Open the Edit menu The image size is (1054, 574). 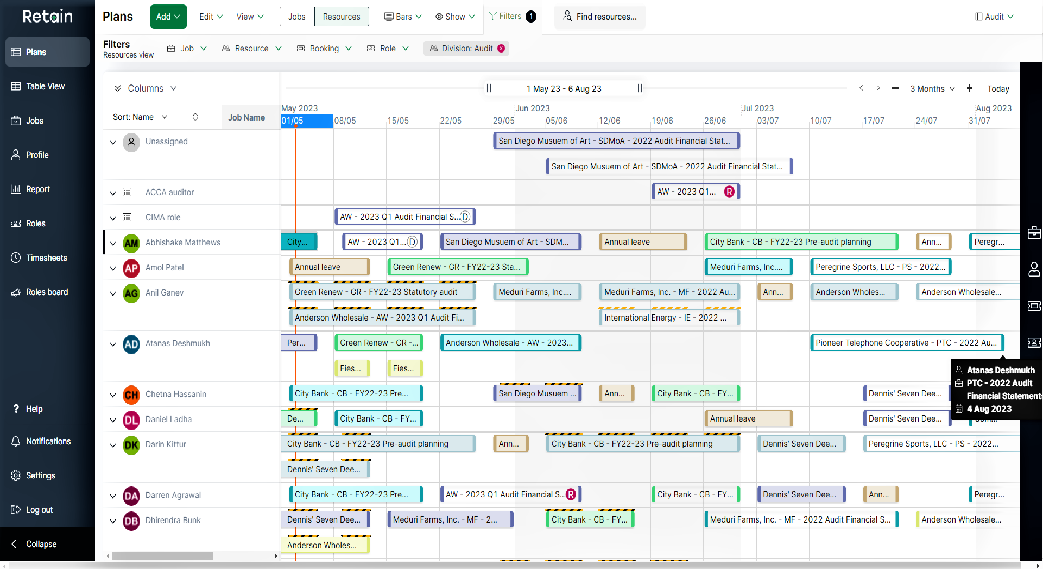(x=210, y=17)
